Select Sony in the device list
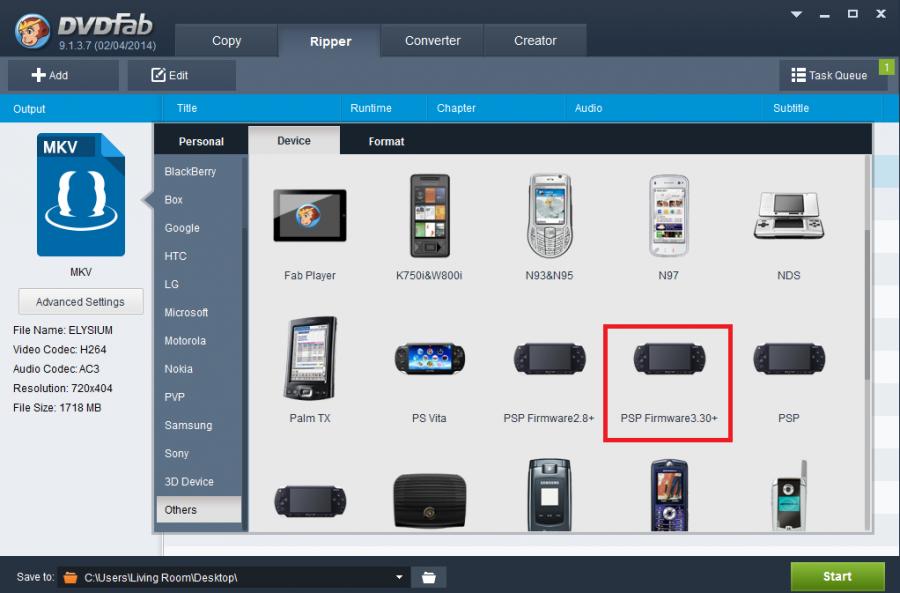The height and width of the screenshot is (593, 900). (x=199, y=454)
